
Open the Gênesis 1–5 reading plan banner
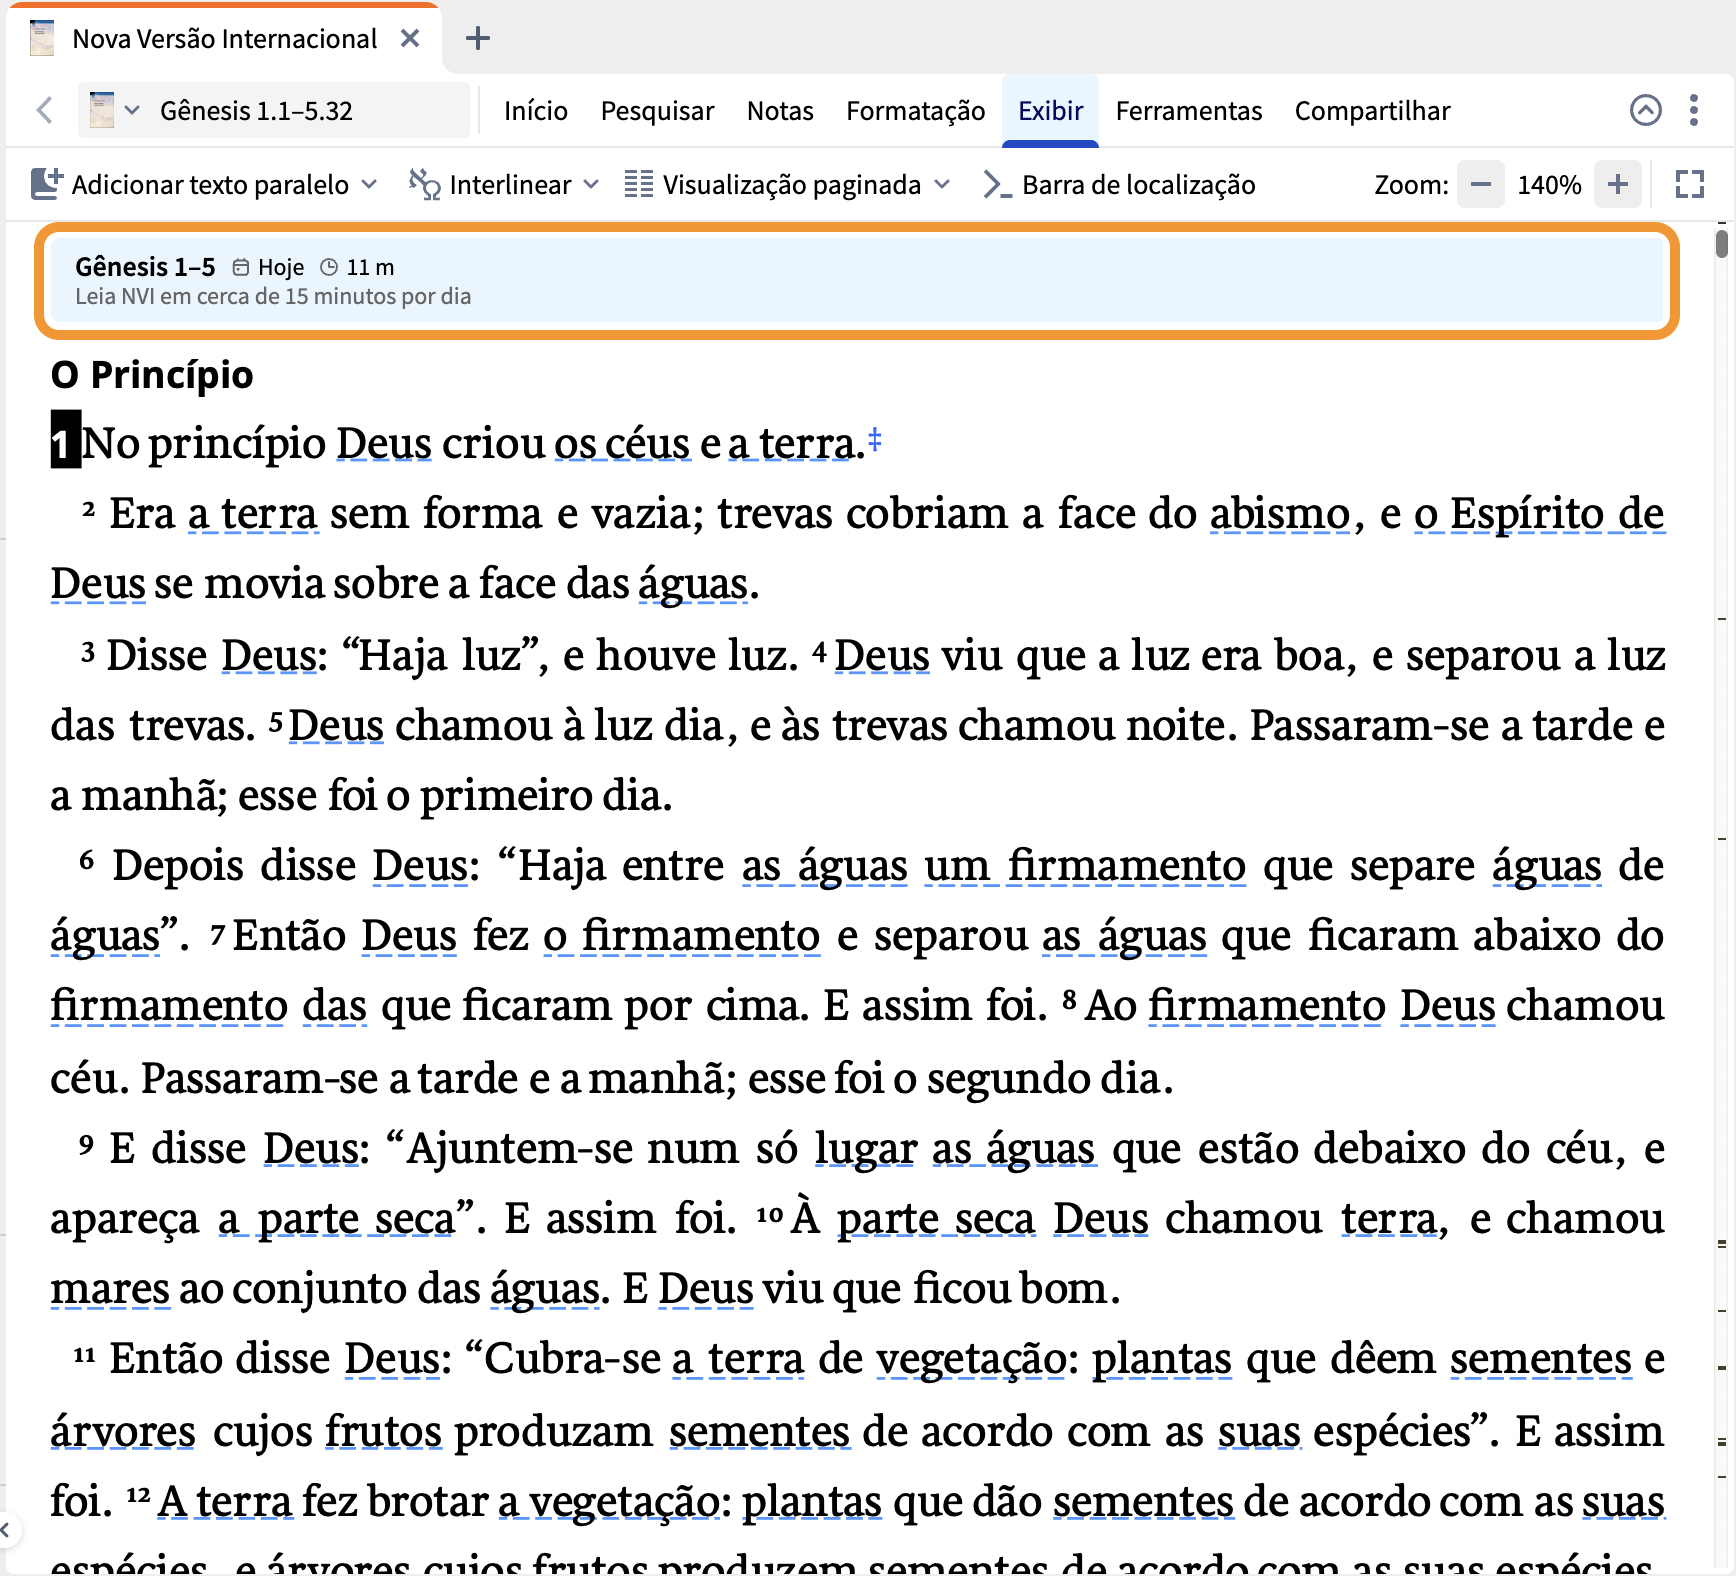(857, 281)
